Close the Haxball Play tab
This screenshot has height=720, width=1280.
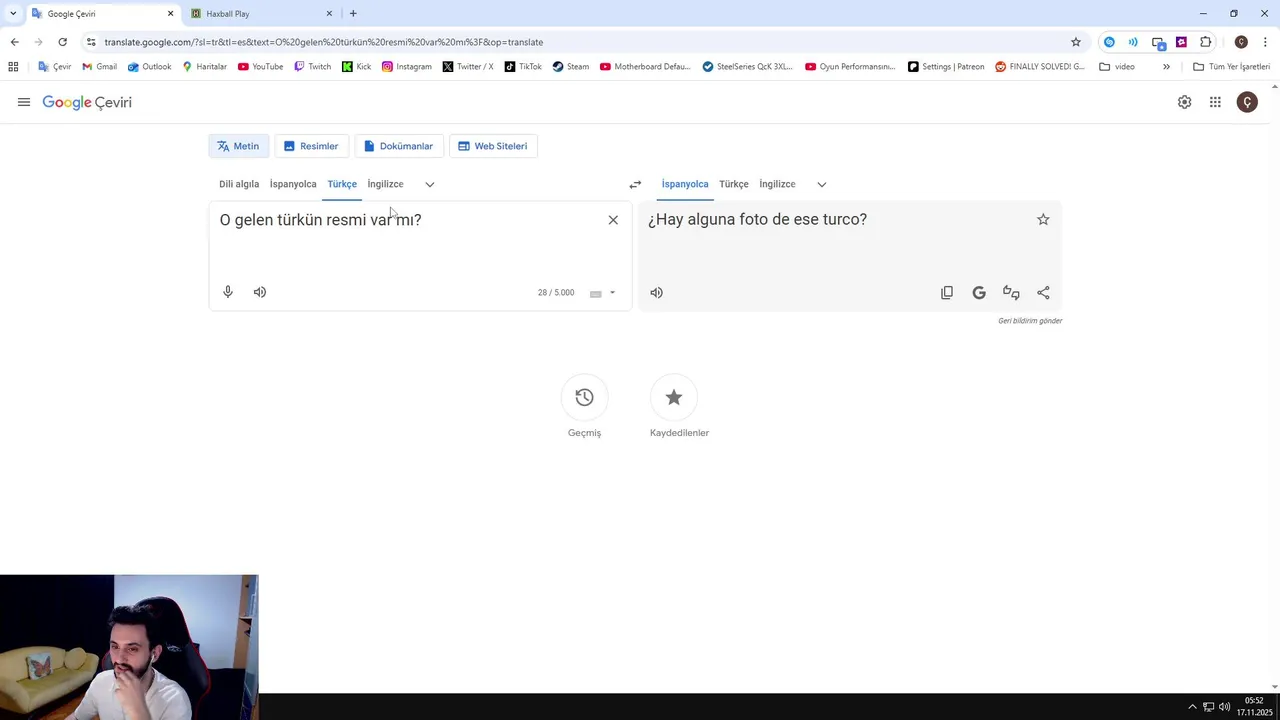click(x=329, y=14)
